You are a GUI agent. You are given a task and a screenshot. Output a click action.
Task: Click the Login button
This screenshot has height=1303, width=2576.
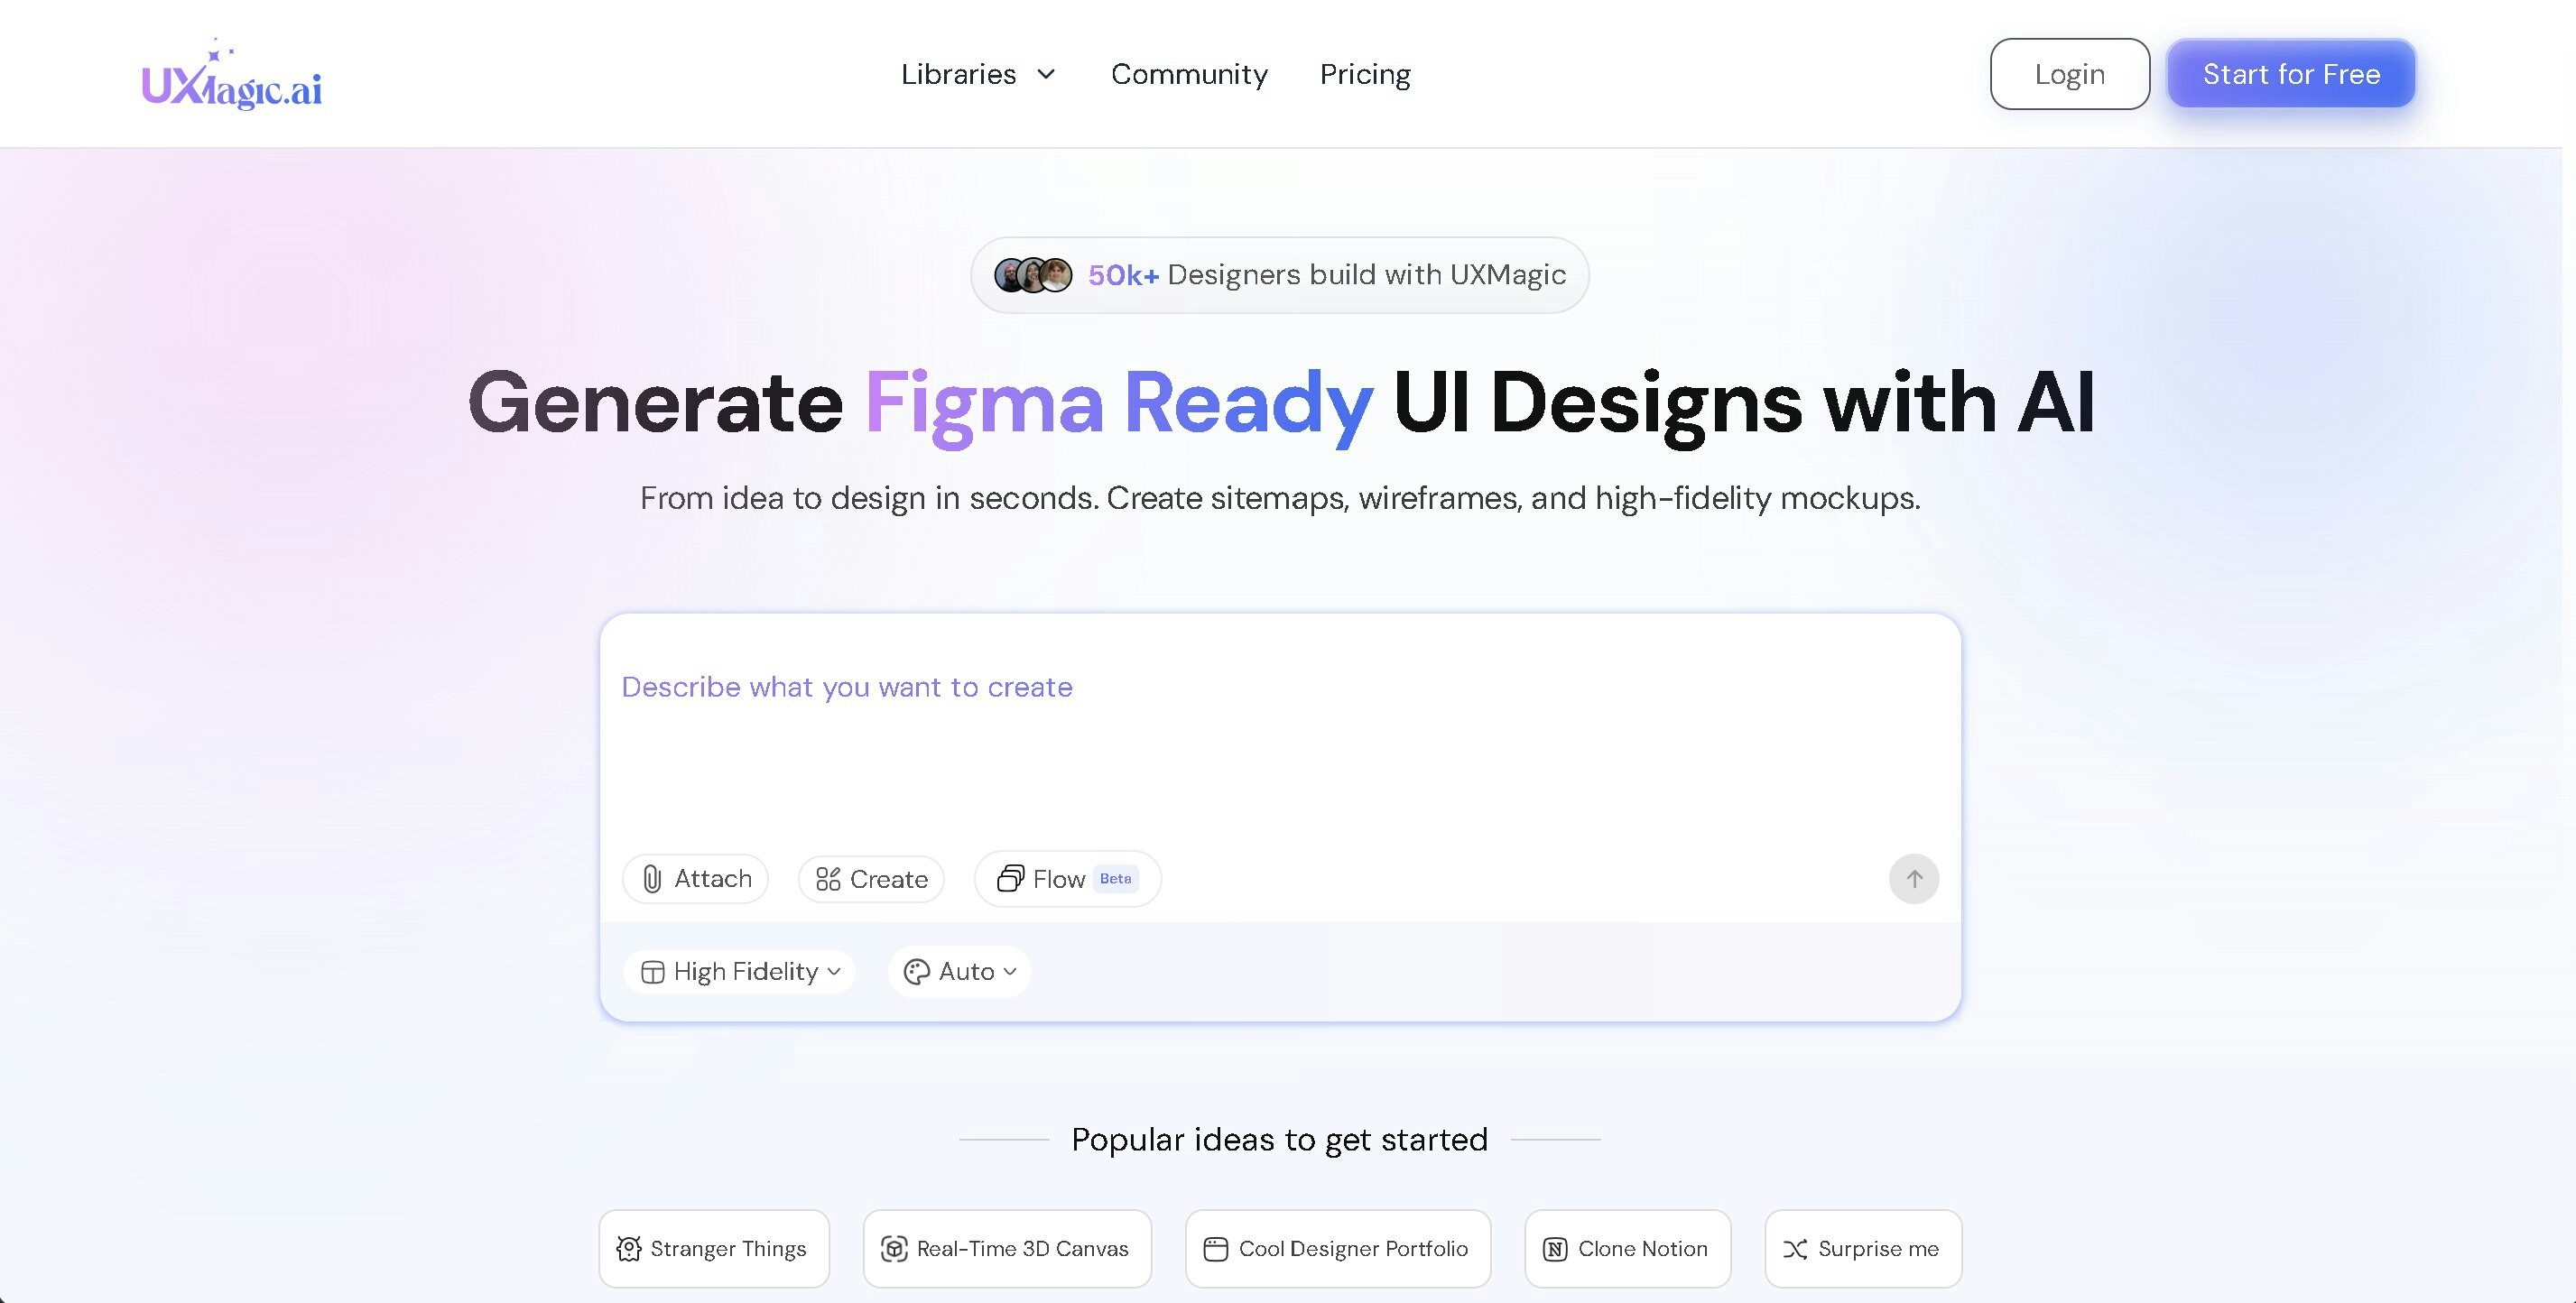(x=2069, y=73)
